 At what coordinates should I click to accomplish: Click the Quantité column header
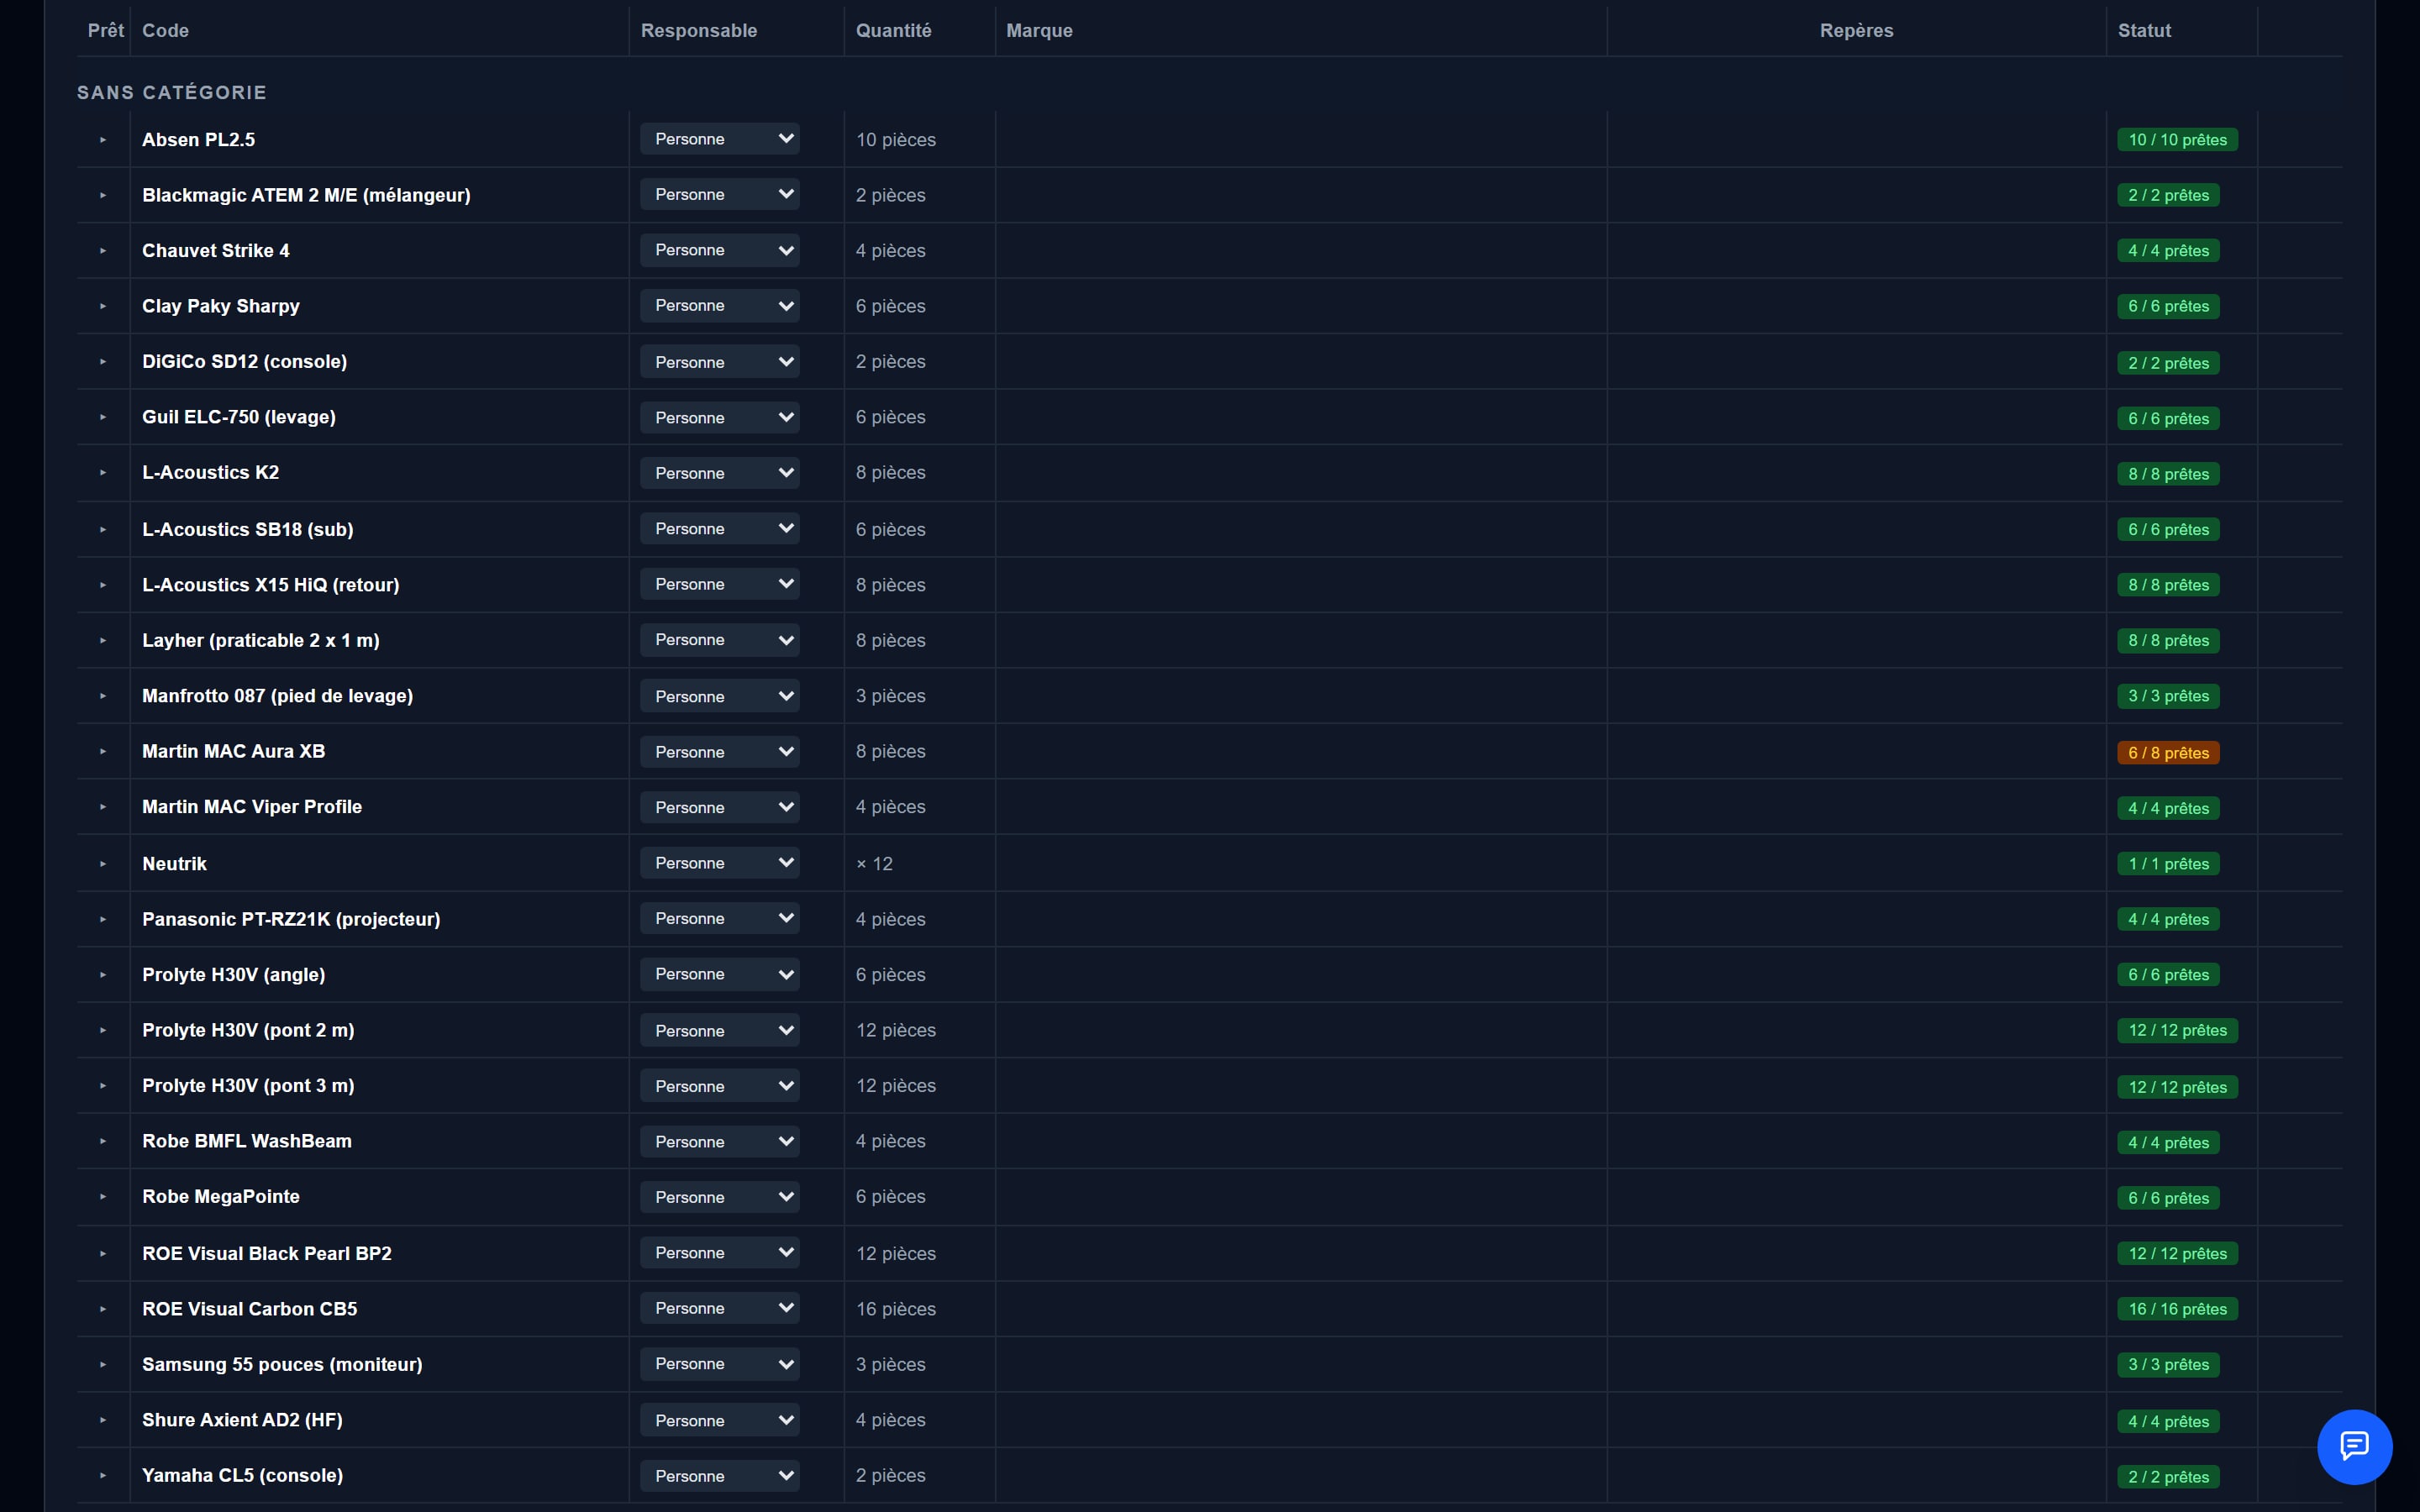click(893, 31)
